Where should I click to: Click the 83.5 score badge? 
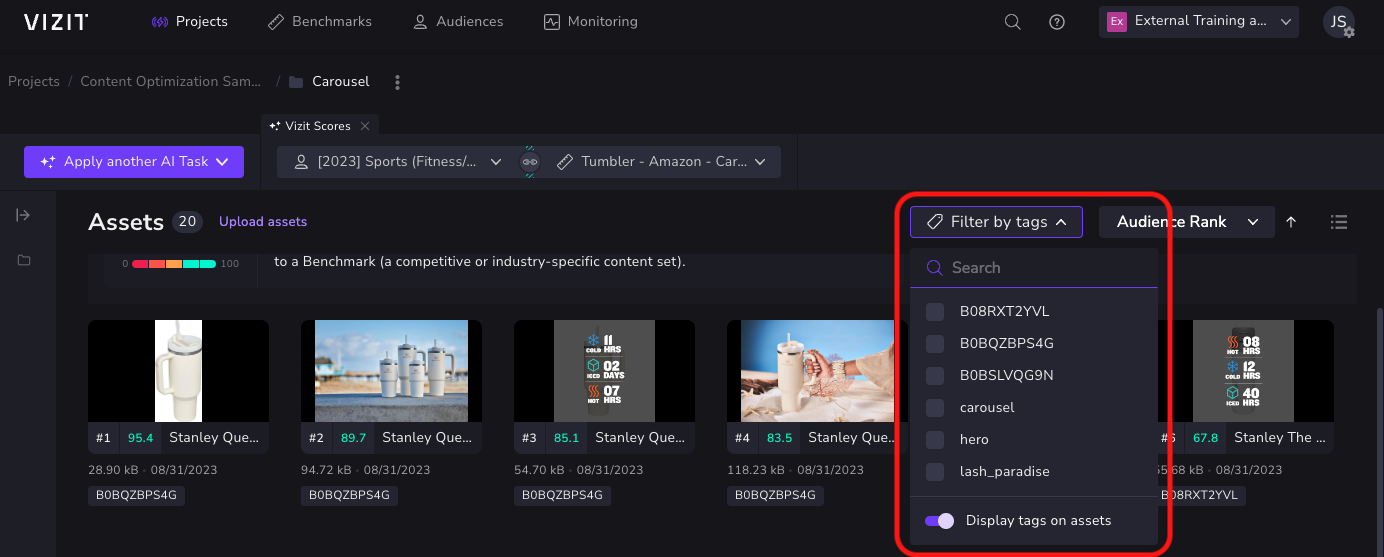(x=779, y=438)
